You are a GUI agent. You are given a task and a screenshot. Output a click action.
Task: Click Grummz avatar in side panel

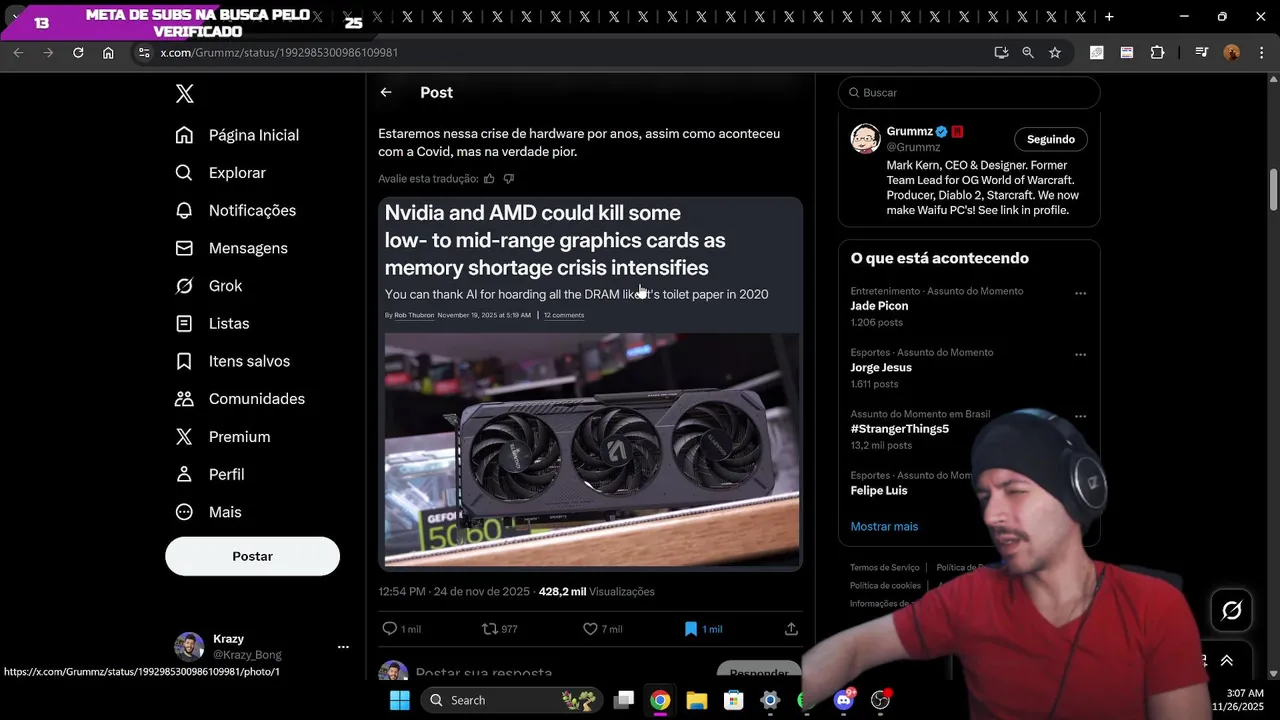[865, 139]
